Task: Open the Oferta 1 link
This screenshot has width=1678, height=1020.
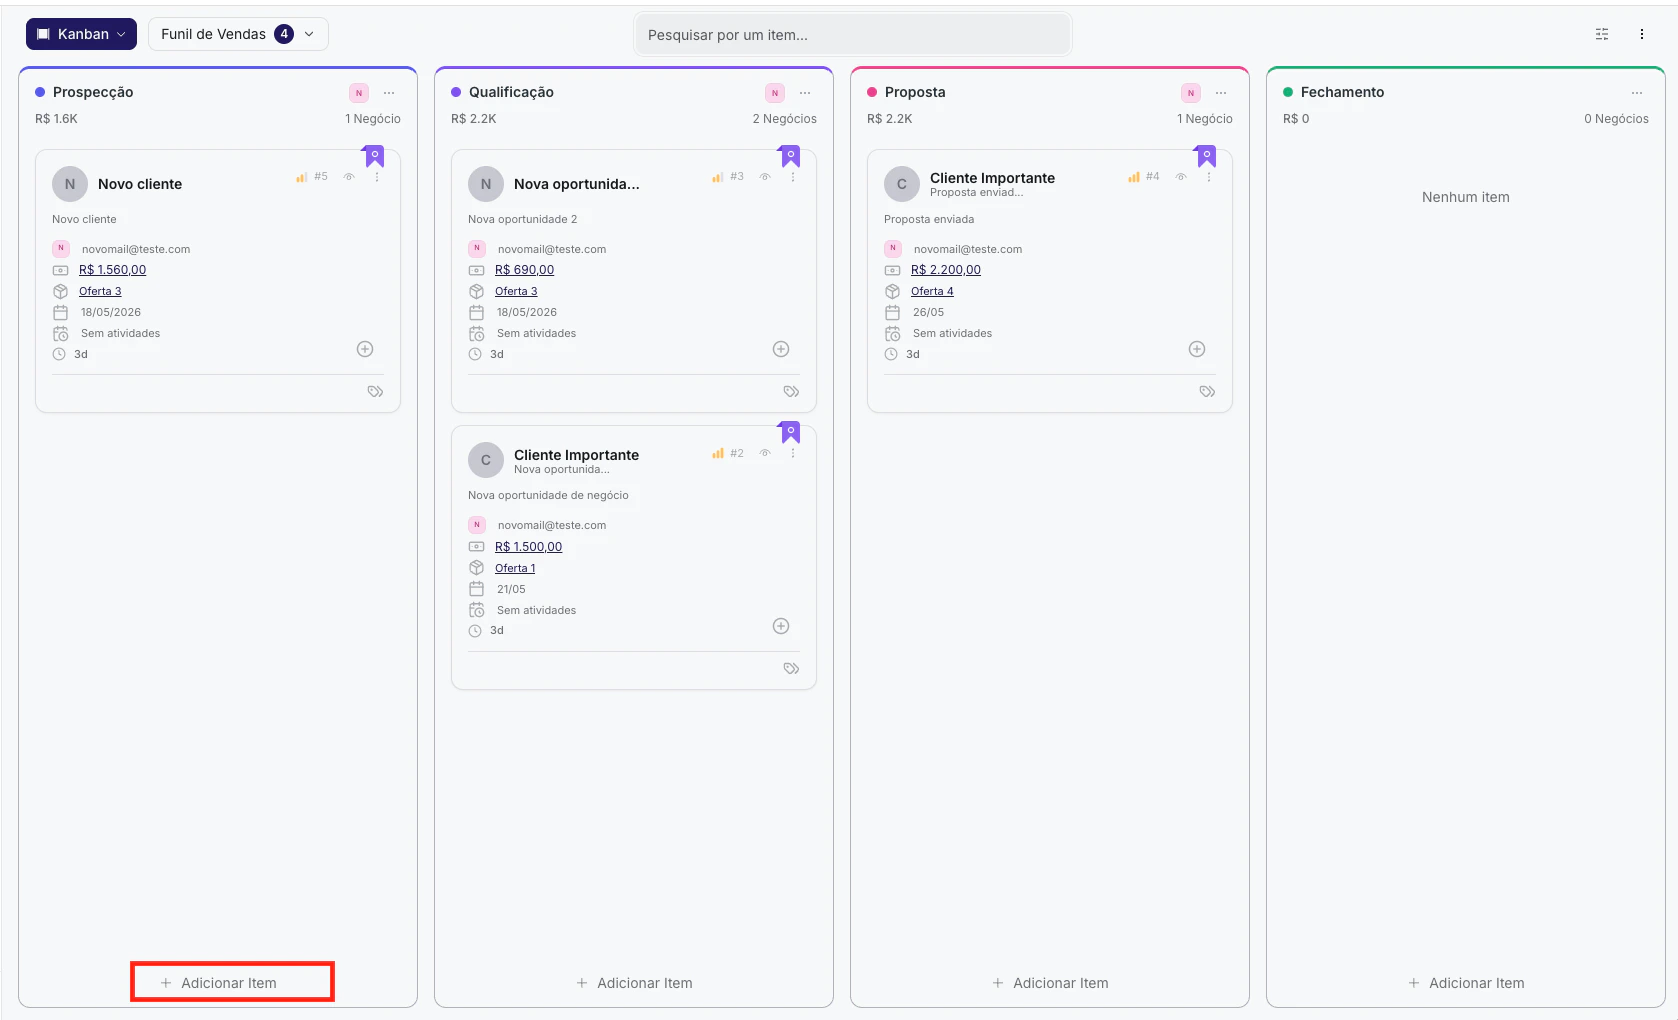Action: click(x=515, y=568)
